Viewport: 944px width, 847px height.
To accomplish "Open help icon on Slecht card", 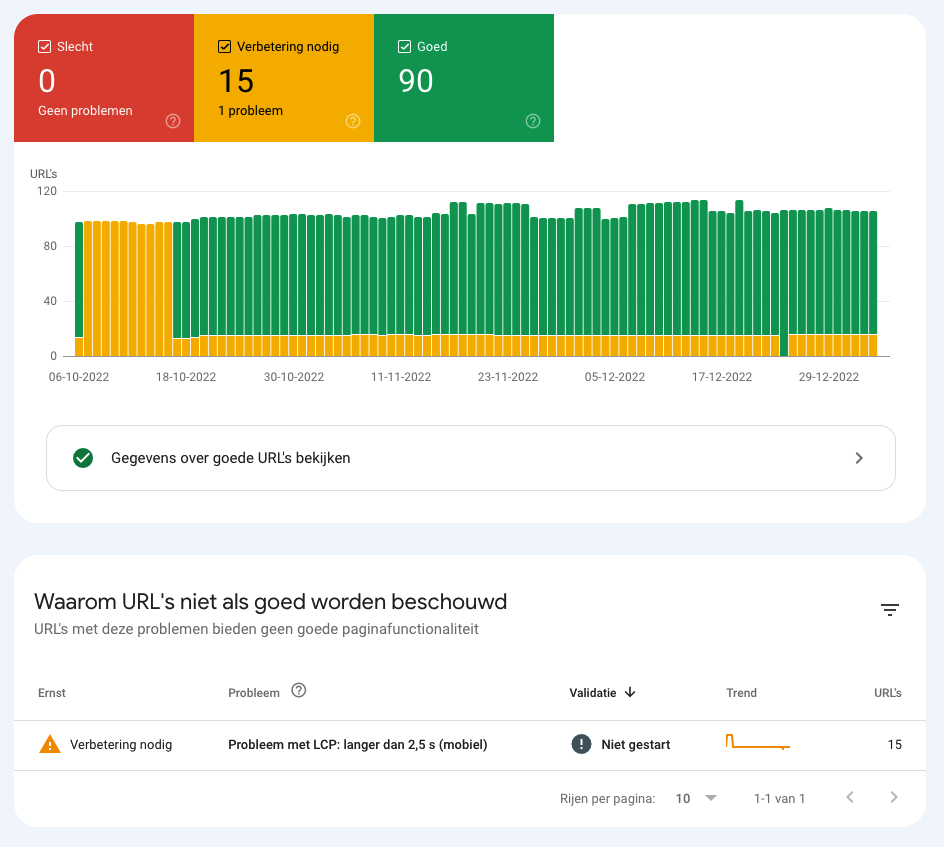I will point(173,121).
